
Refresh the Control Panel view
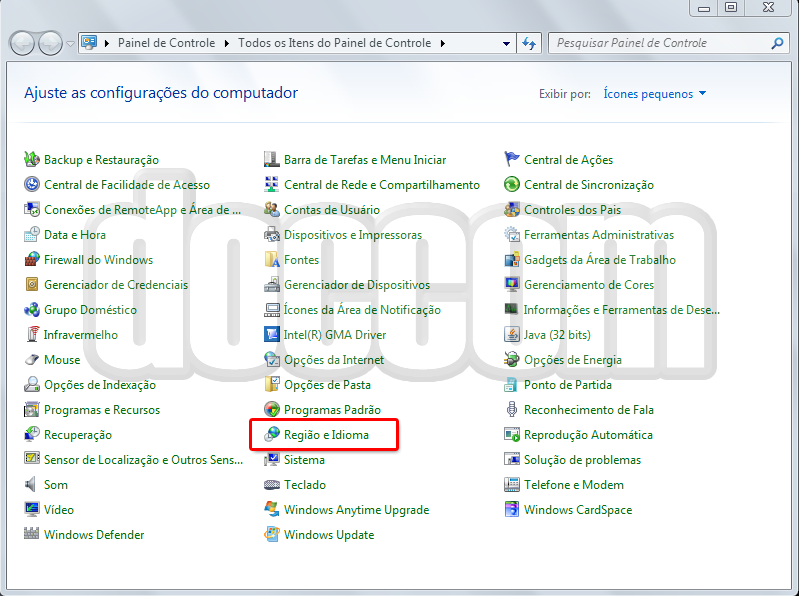click(529, 43)
